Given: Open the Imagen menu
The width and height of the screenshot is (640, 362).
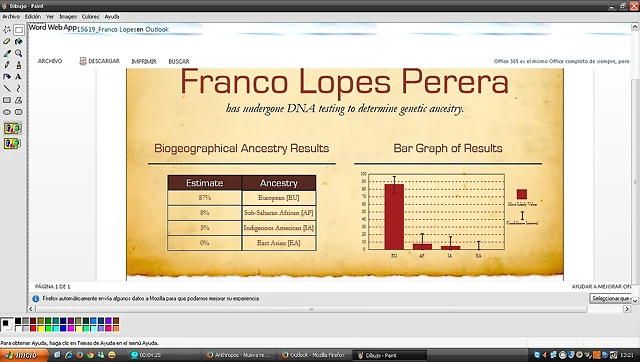Looking at the screenshot, I should point(68,17).
